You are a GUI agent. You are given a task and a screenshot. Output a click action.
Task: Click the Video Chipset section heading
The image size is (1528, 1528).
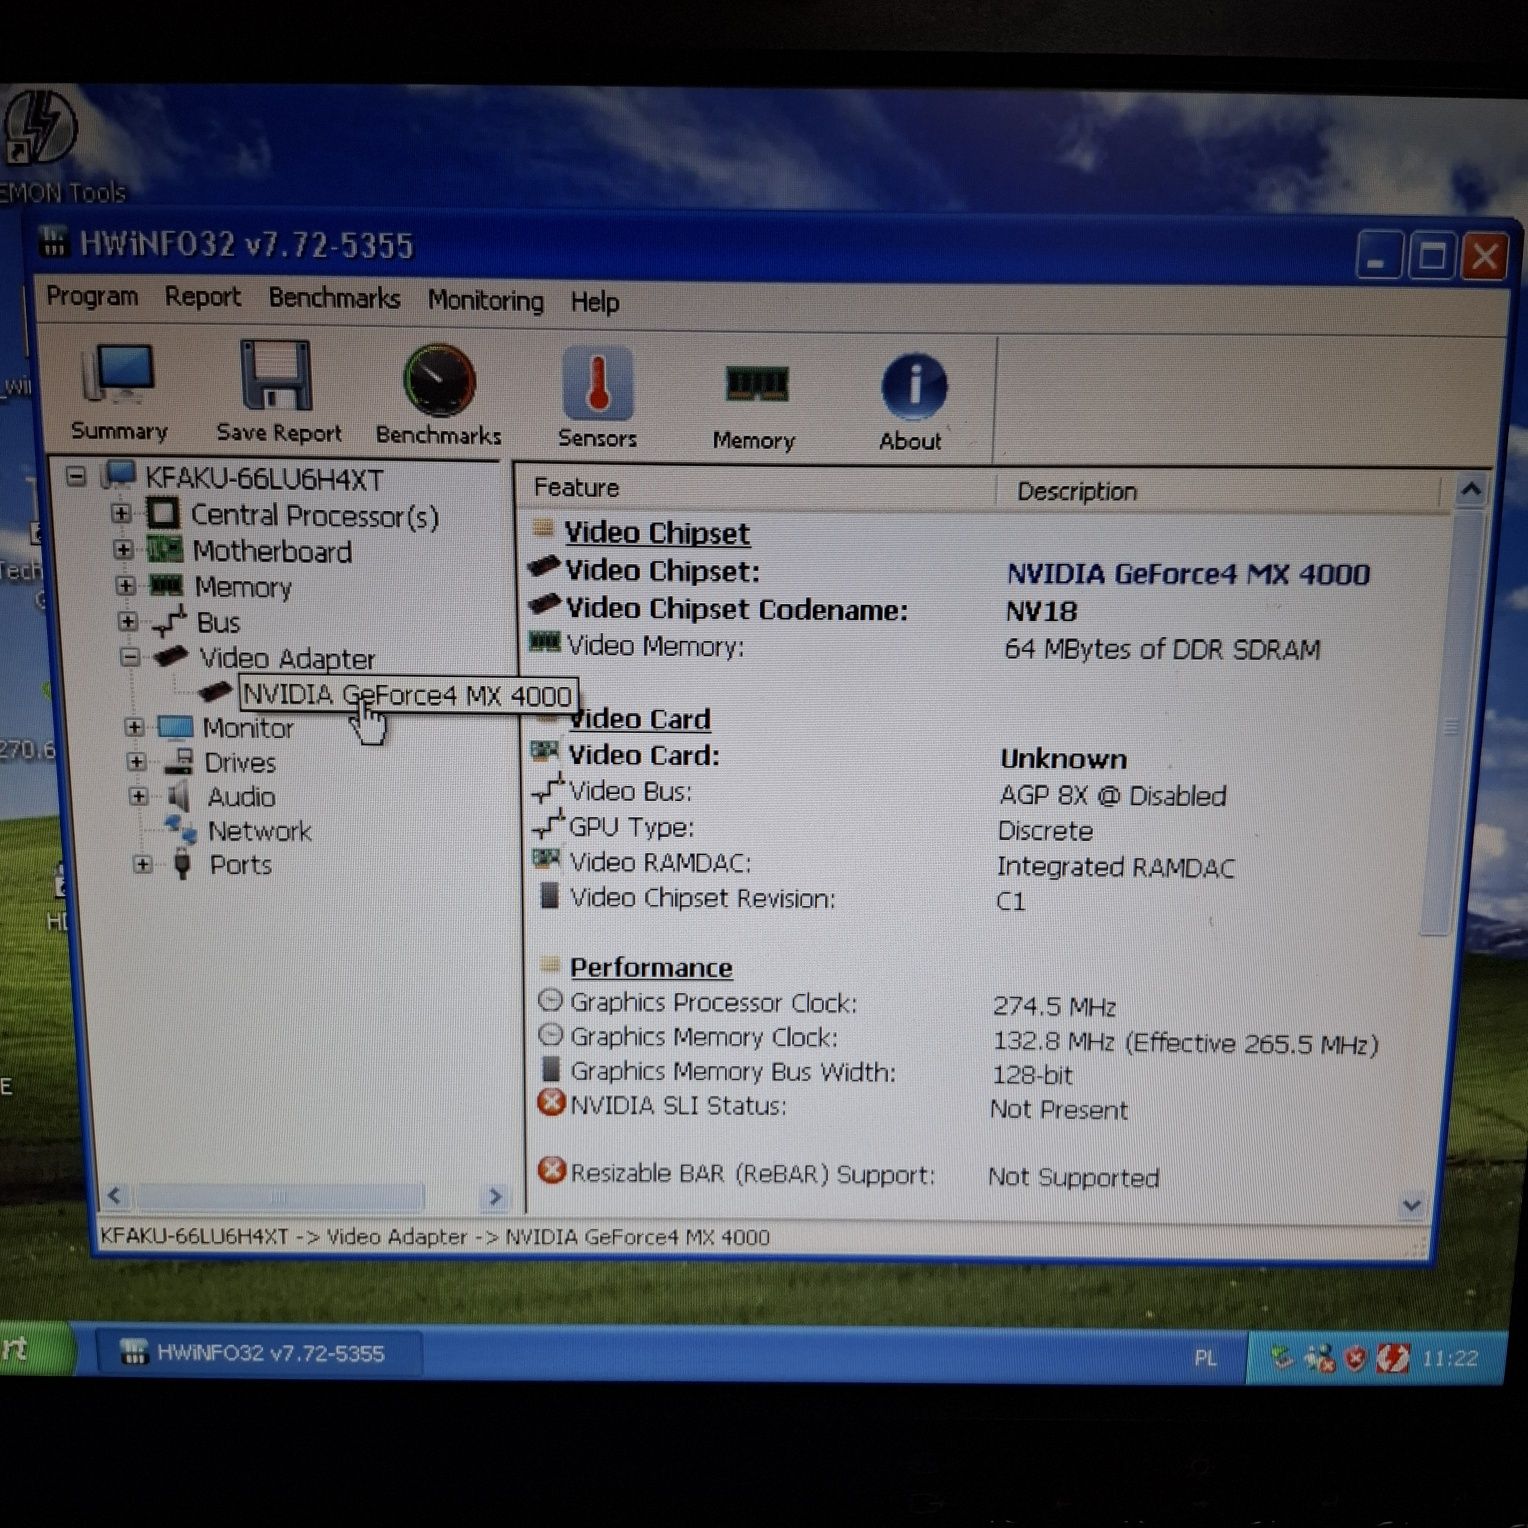[657, 533]
